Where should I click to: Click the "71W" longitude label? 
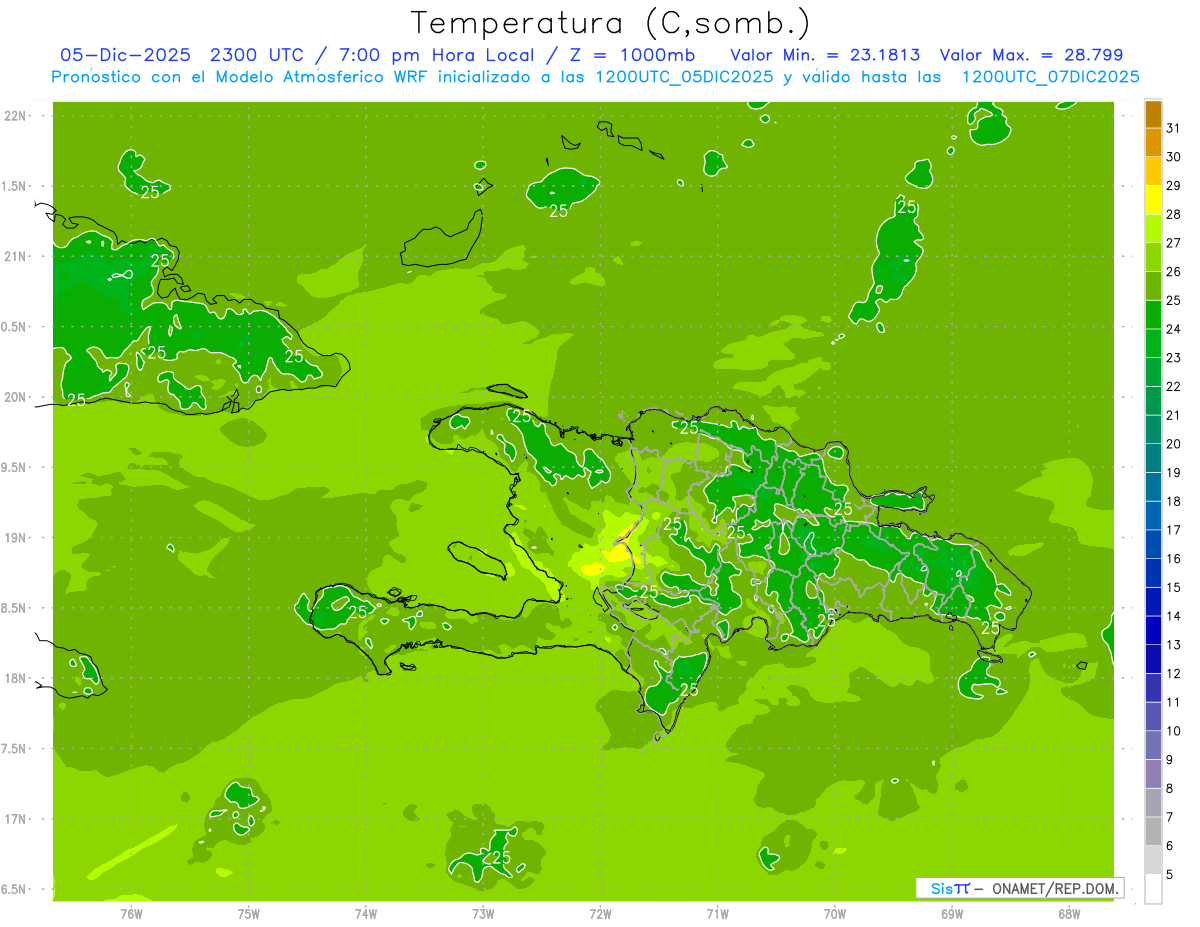(717, 913)
